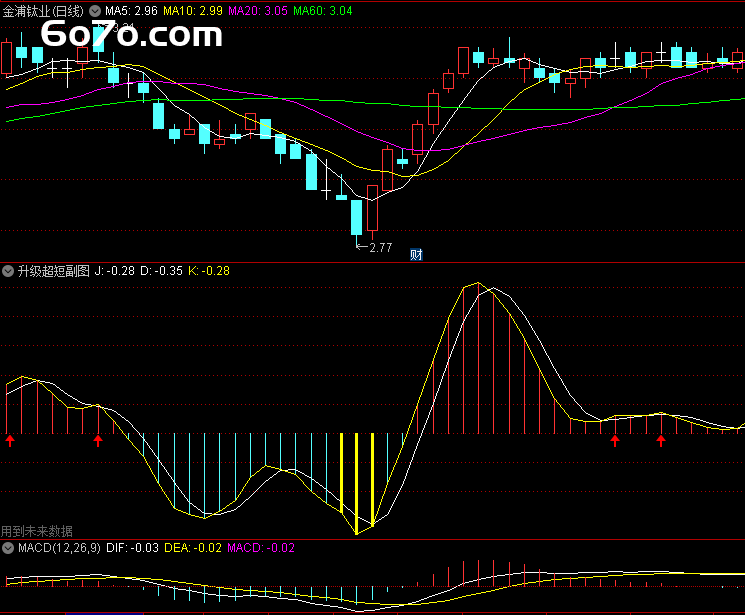Click MACD: -0.02 magenta value
This screenshot has height=615, width=745.
click(261, 548)
